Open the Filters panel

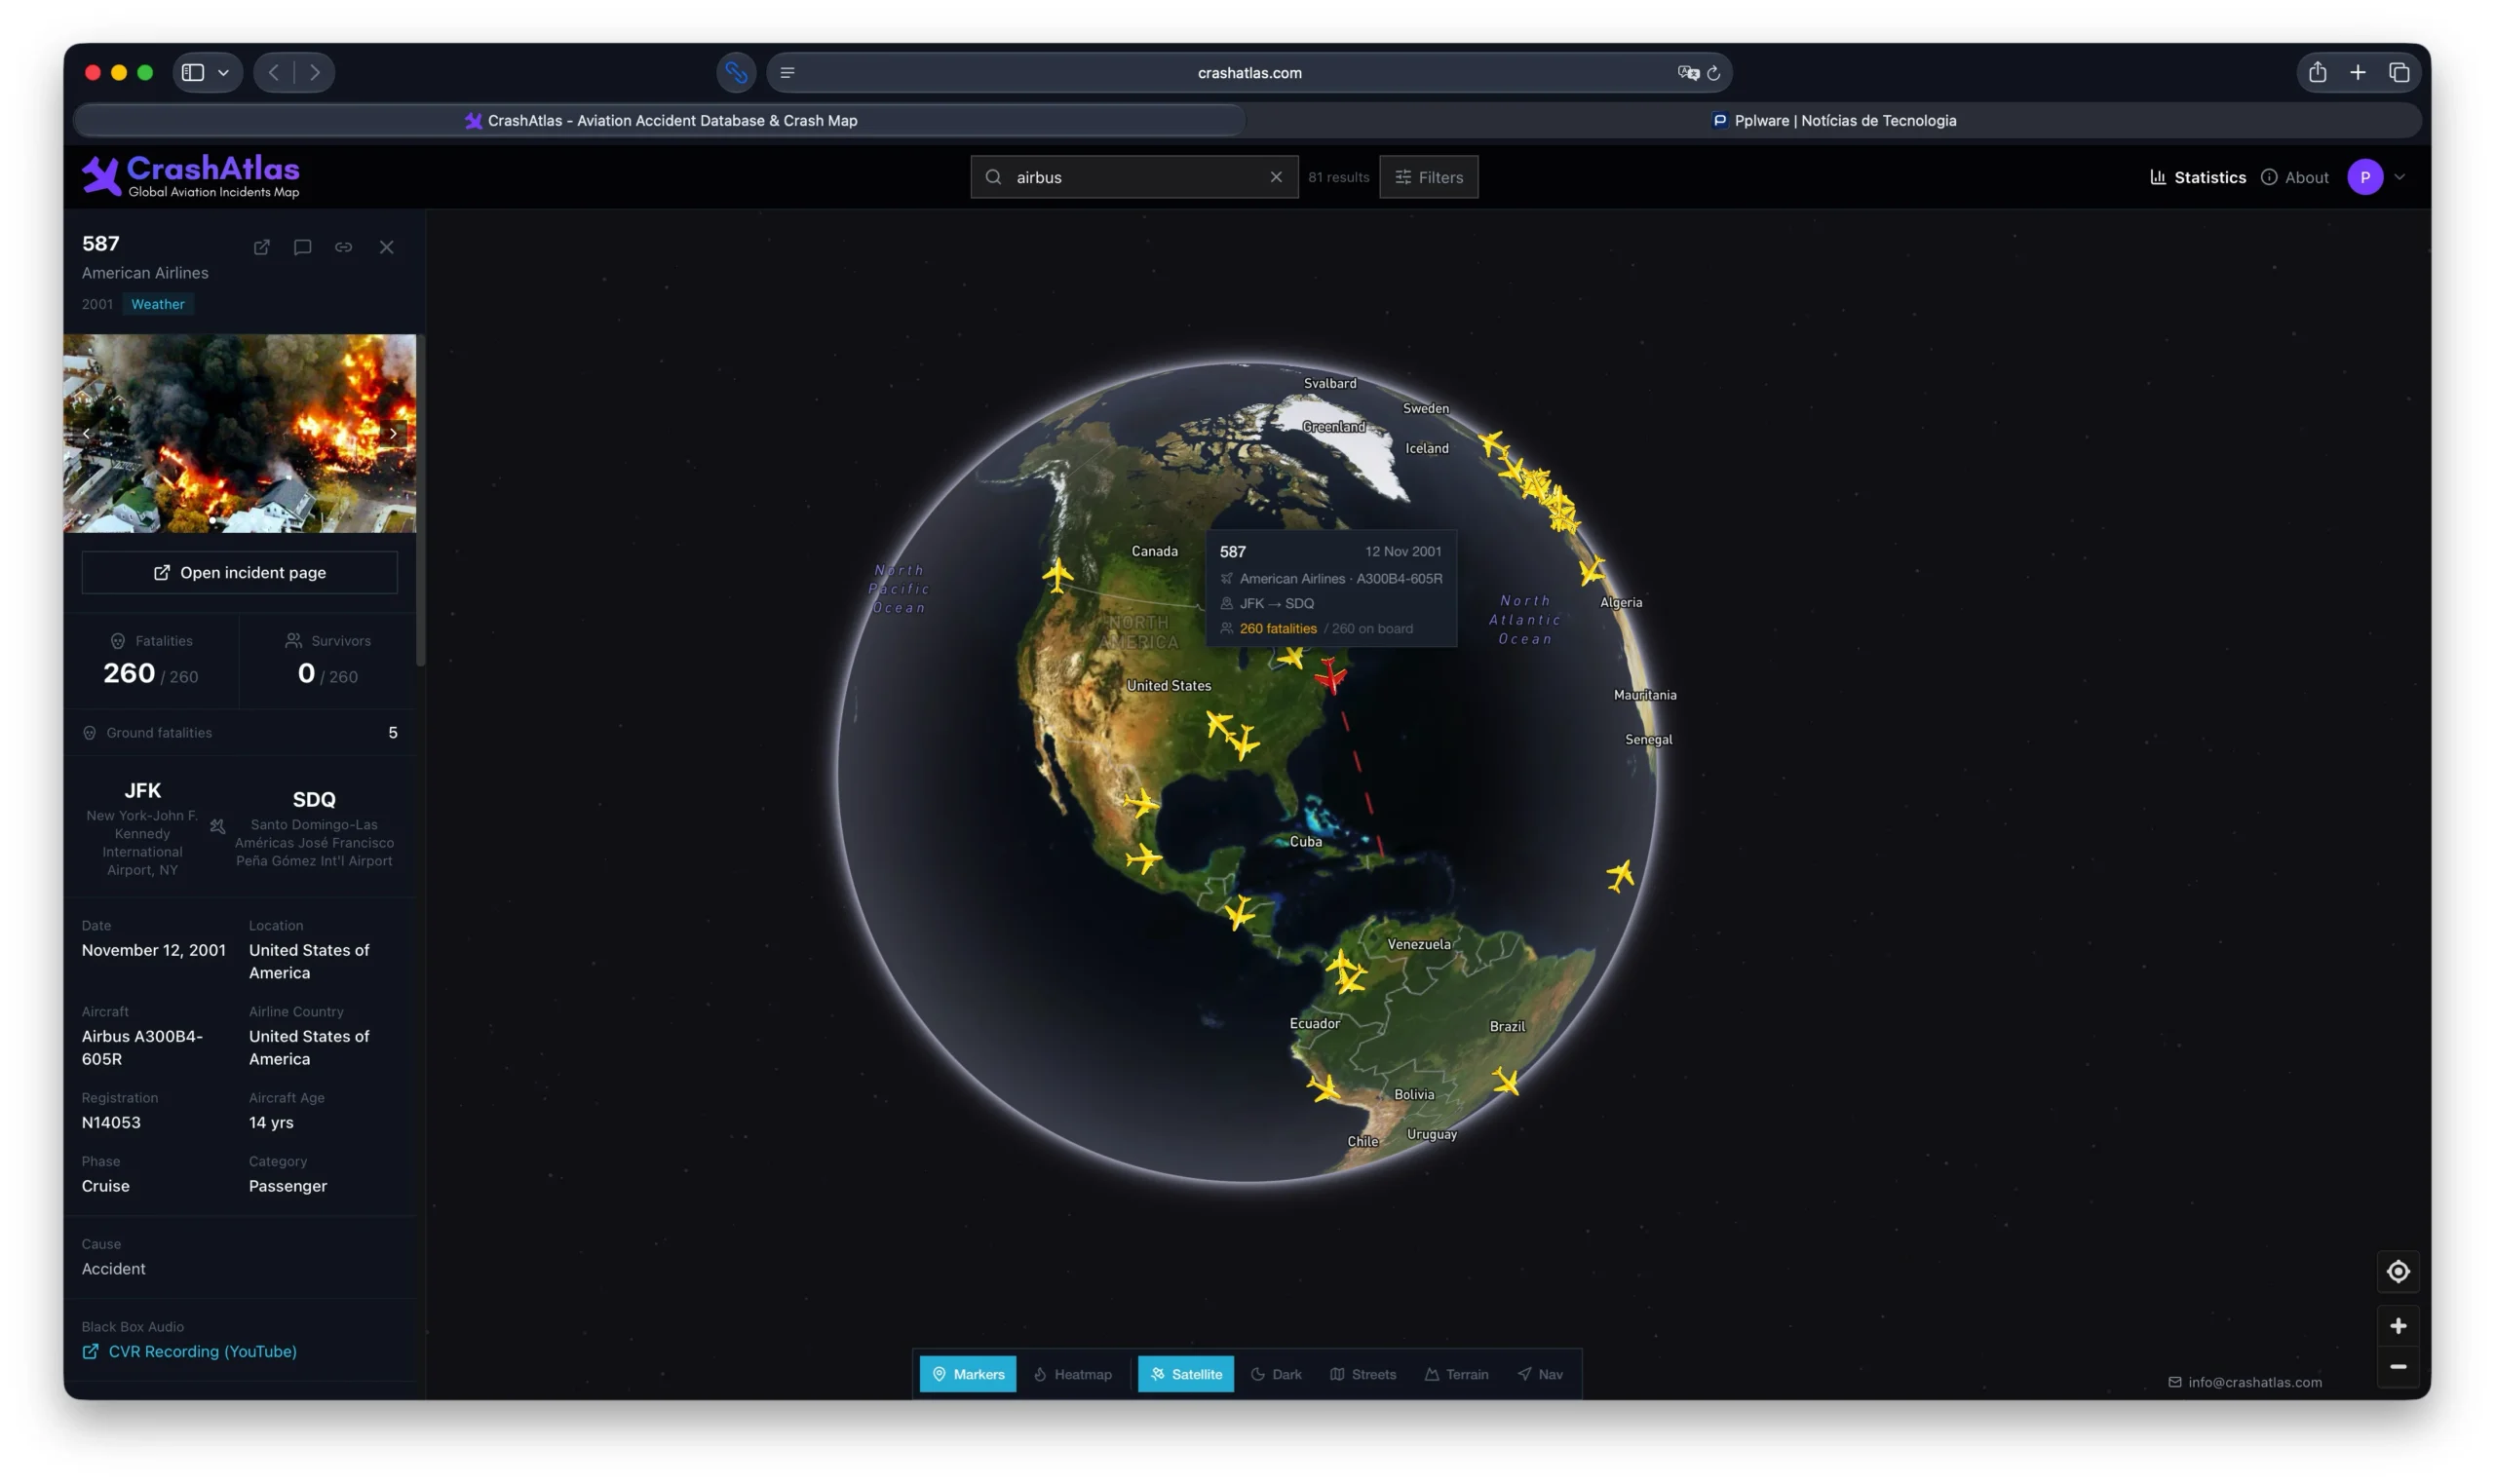(x=1428, y=177)
